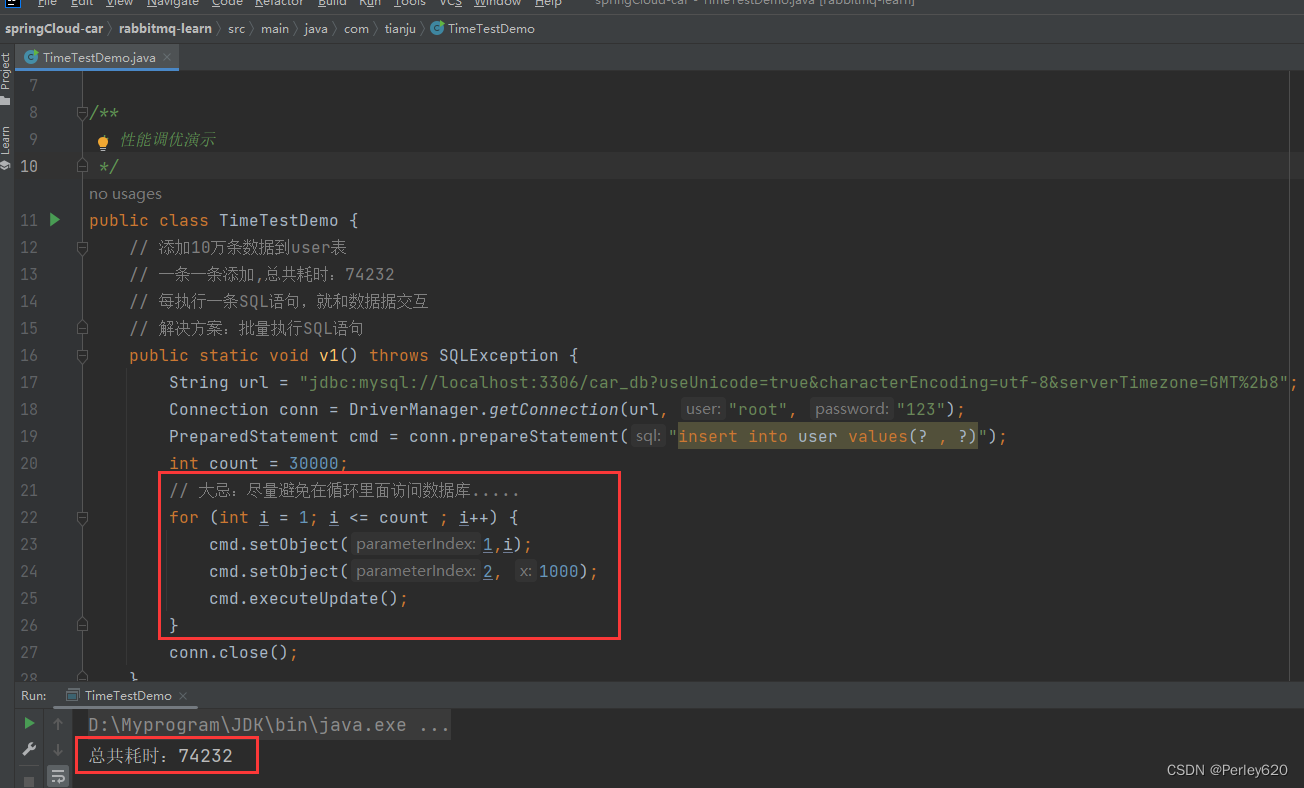The image size is (1304, 788).
Task: Click the java.exe command line in console
Action: pos(267,725)
